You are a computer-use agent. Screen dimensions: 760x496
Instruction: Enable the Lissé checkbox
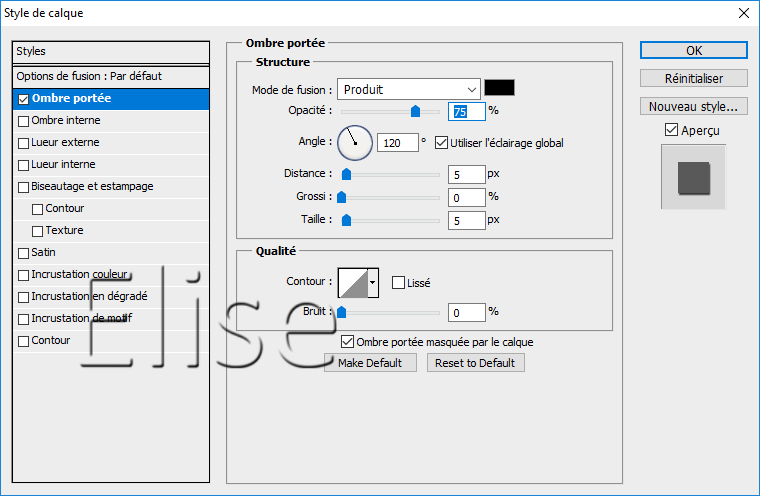tap(398, 283)
